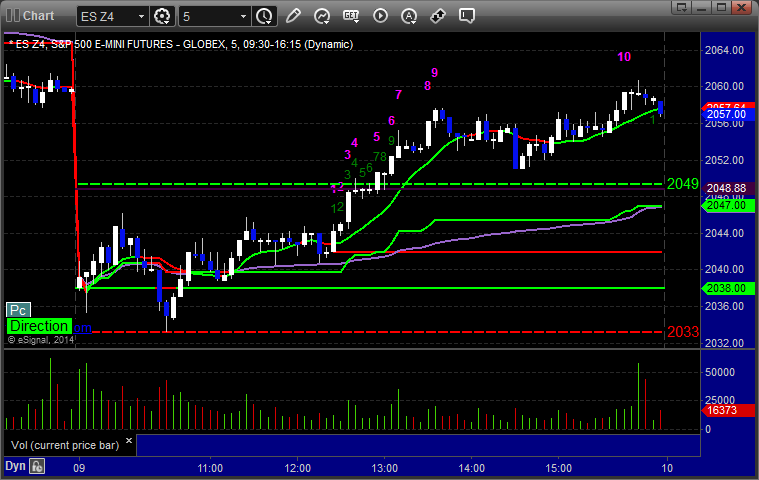Screen dimensions: 759x480
Task: Open the symbol settings gear icon
Action: pos(162,16)
